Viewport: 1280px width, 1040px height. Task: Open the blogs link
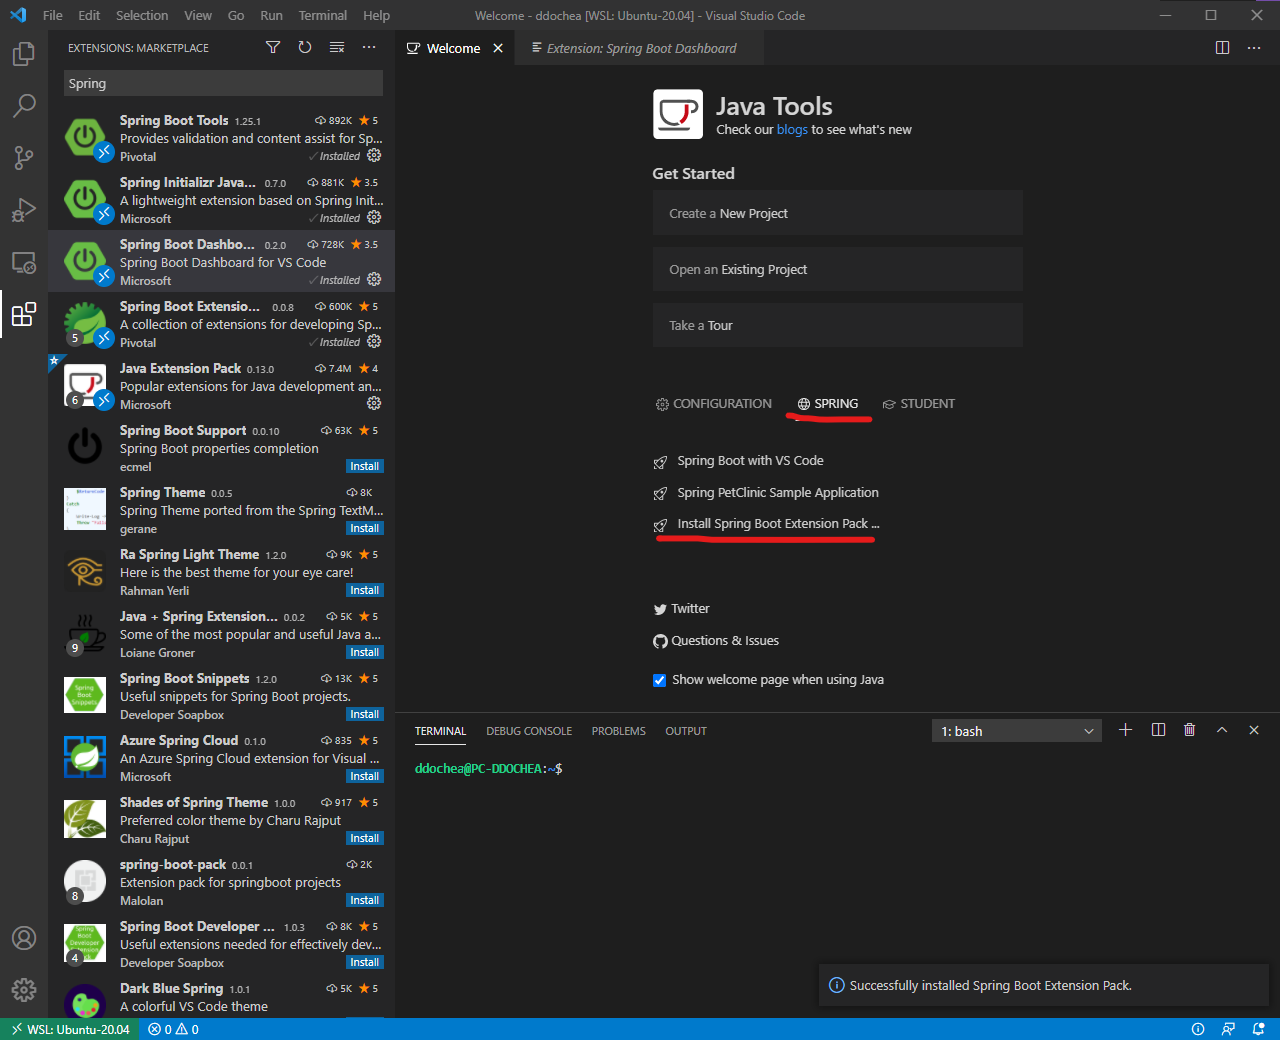[792, 130]
